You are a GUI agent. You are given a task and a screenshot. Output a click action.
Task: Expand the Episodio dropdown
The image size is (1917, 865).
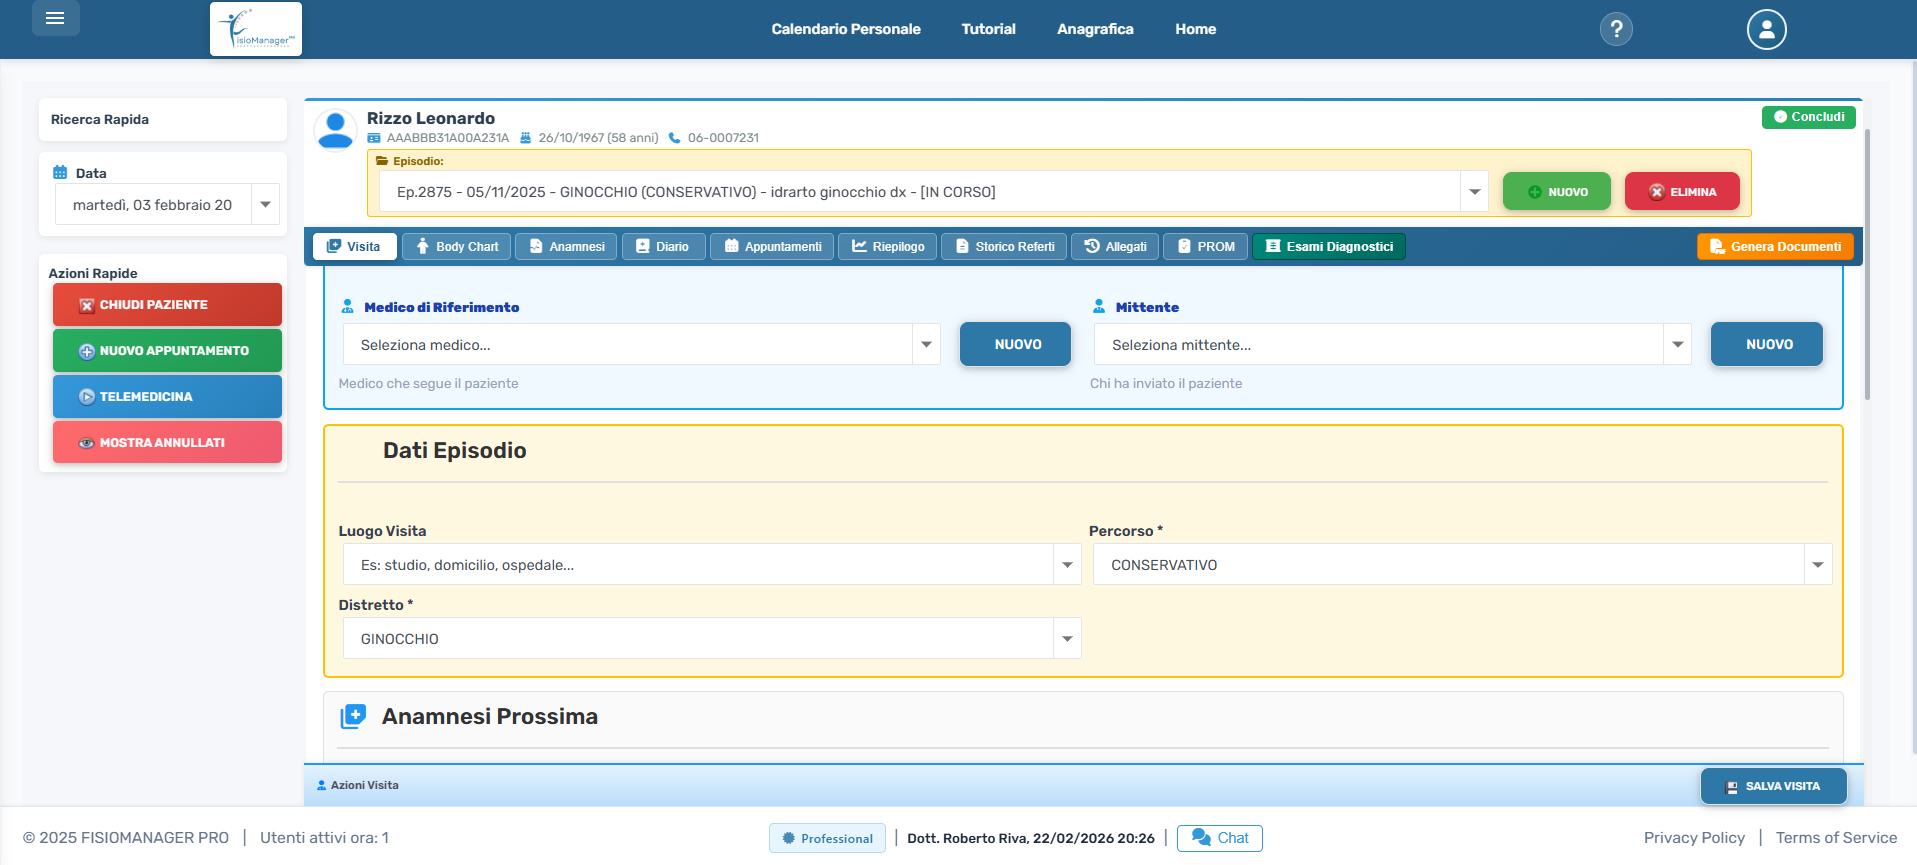(x=1474, y=192)
